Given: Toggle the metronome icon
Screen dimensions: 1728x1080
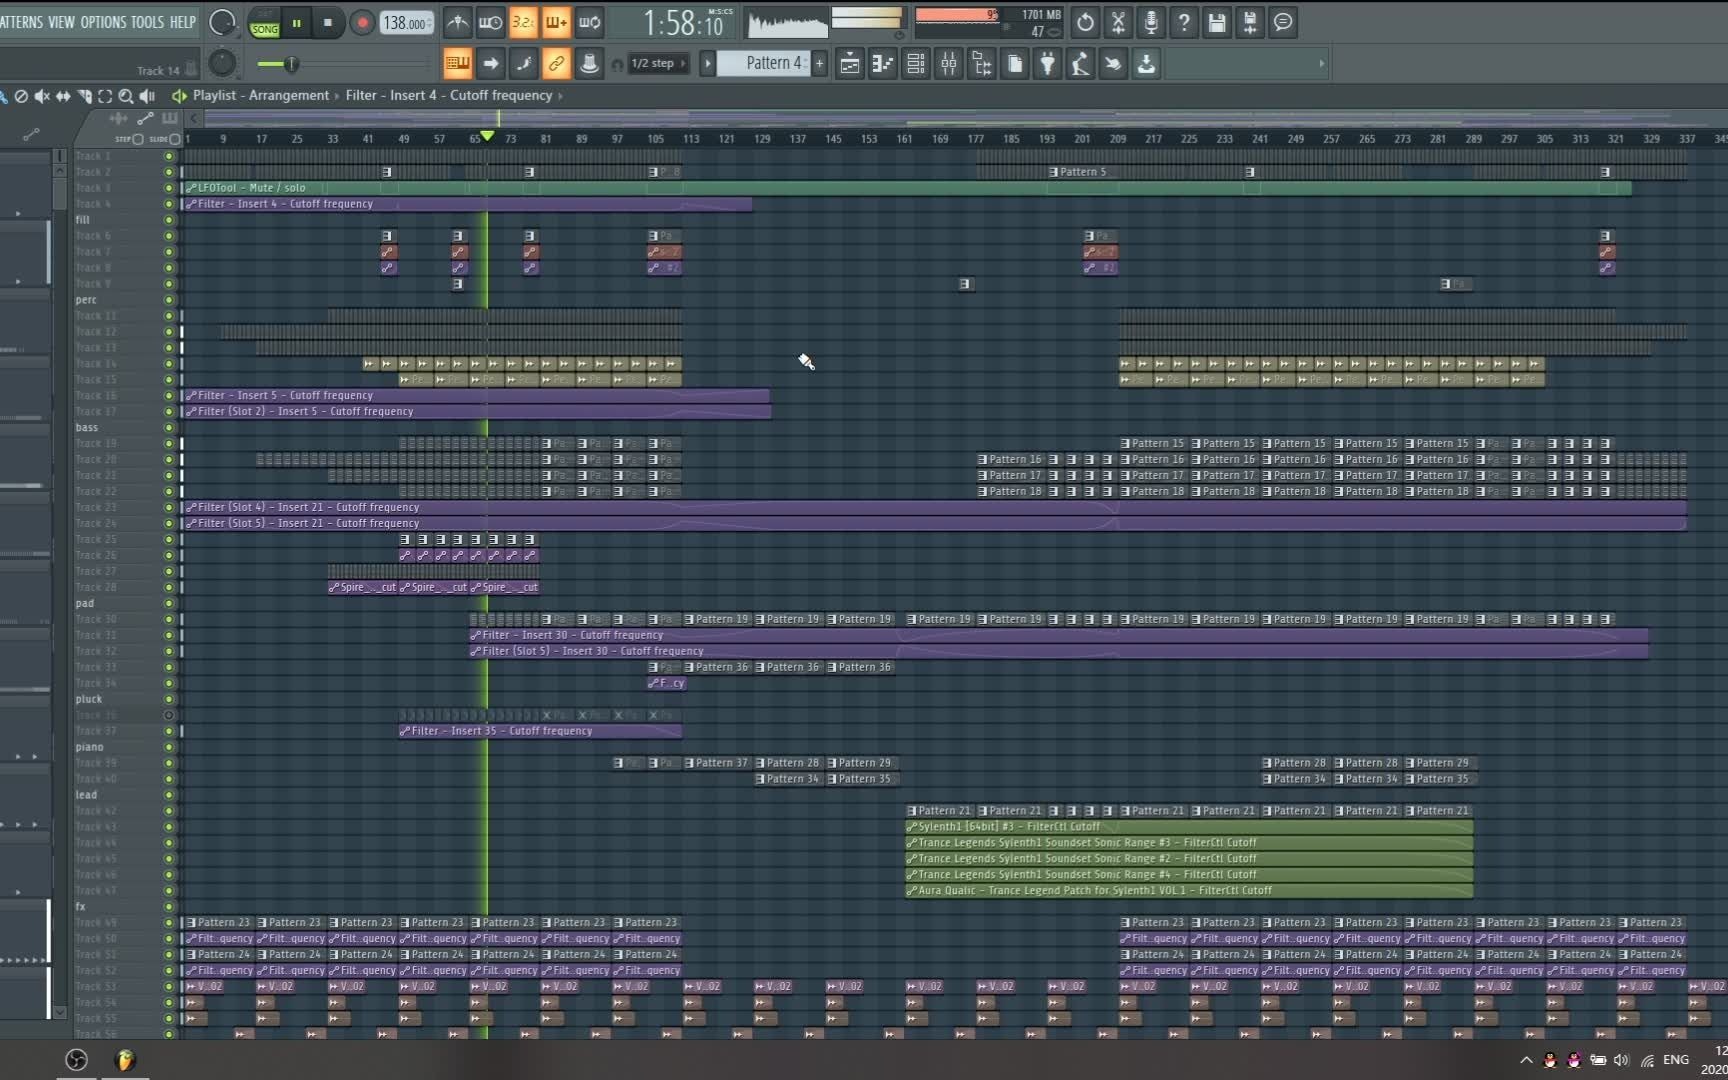Looking at the screenshot, I should tap(457, 22).
